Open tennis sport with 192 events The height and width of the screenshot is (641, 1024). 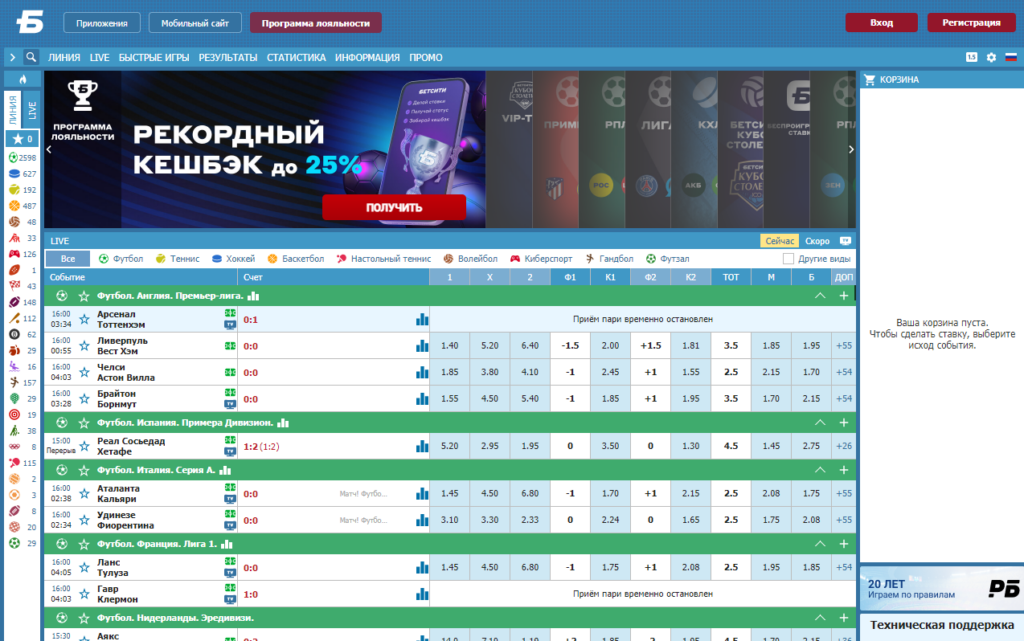[22, 190]
